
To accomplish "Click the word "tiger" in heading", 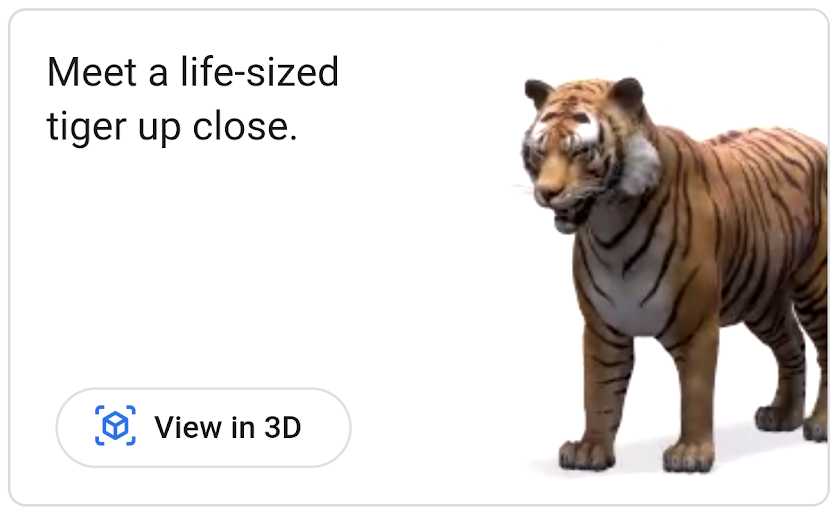I will [x=87, y=128].
